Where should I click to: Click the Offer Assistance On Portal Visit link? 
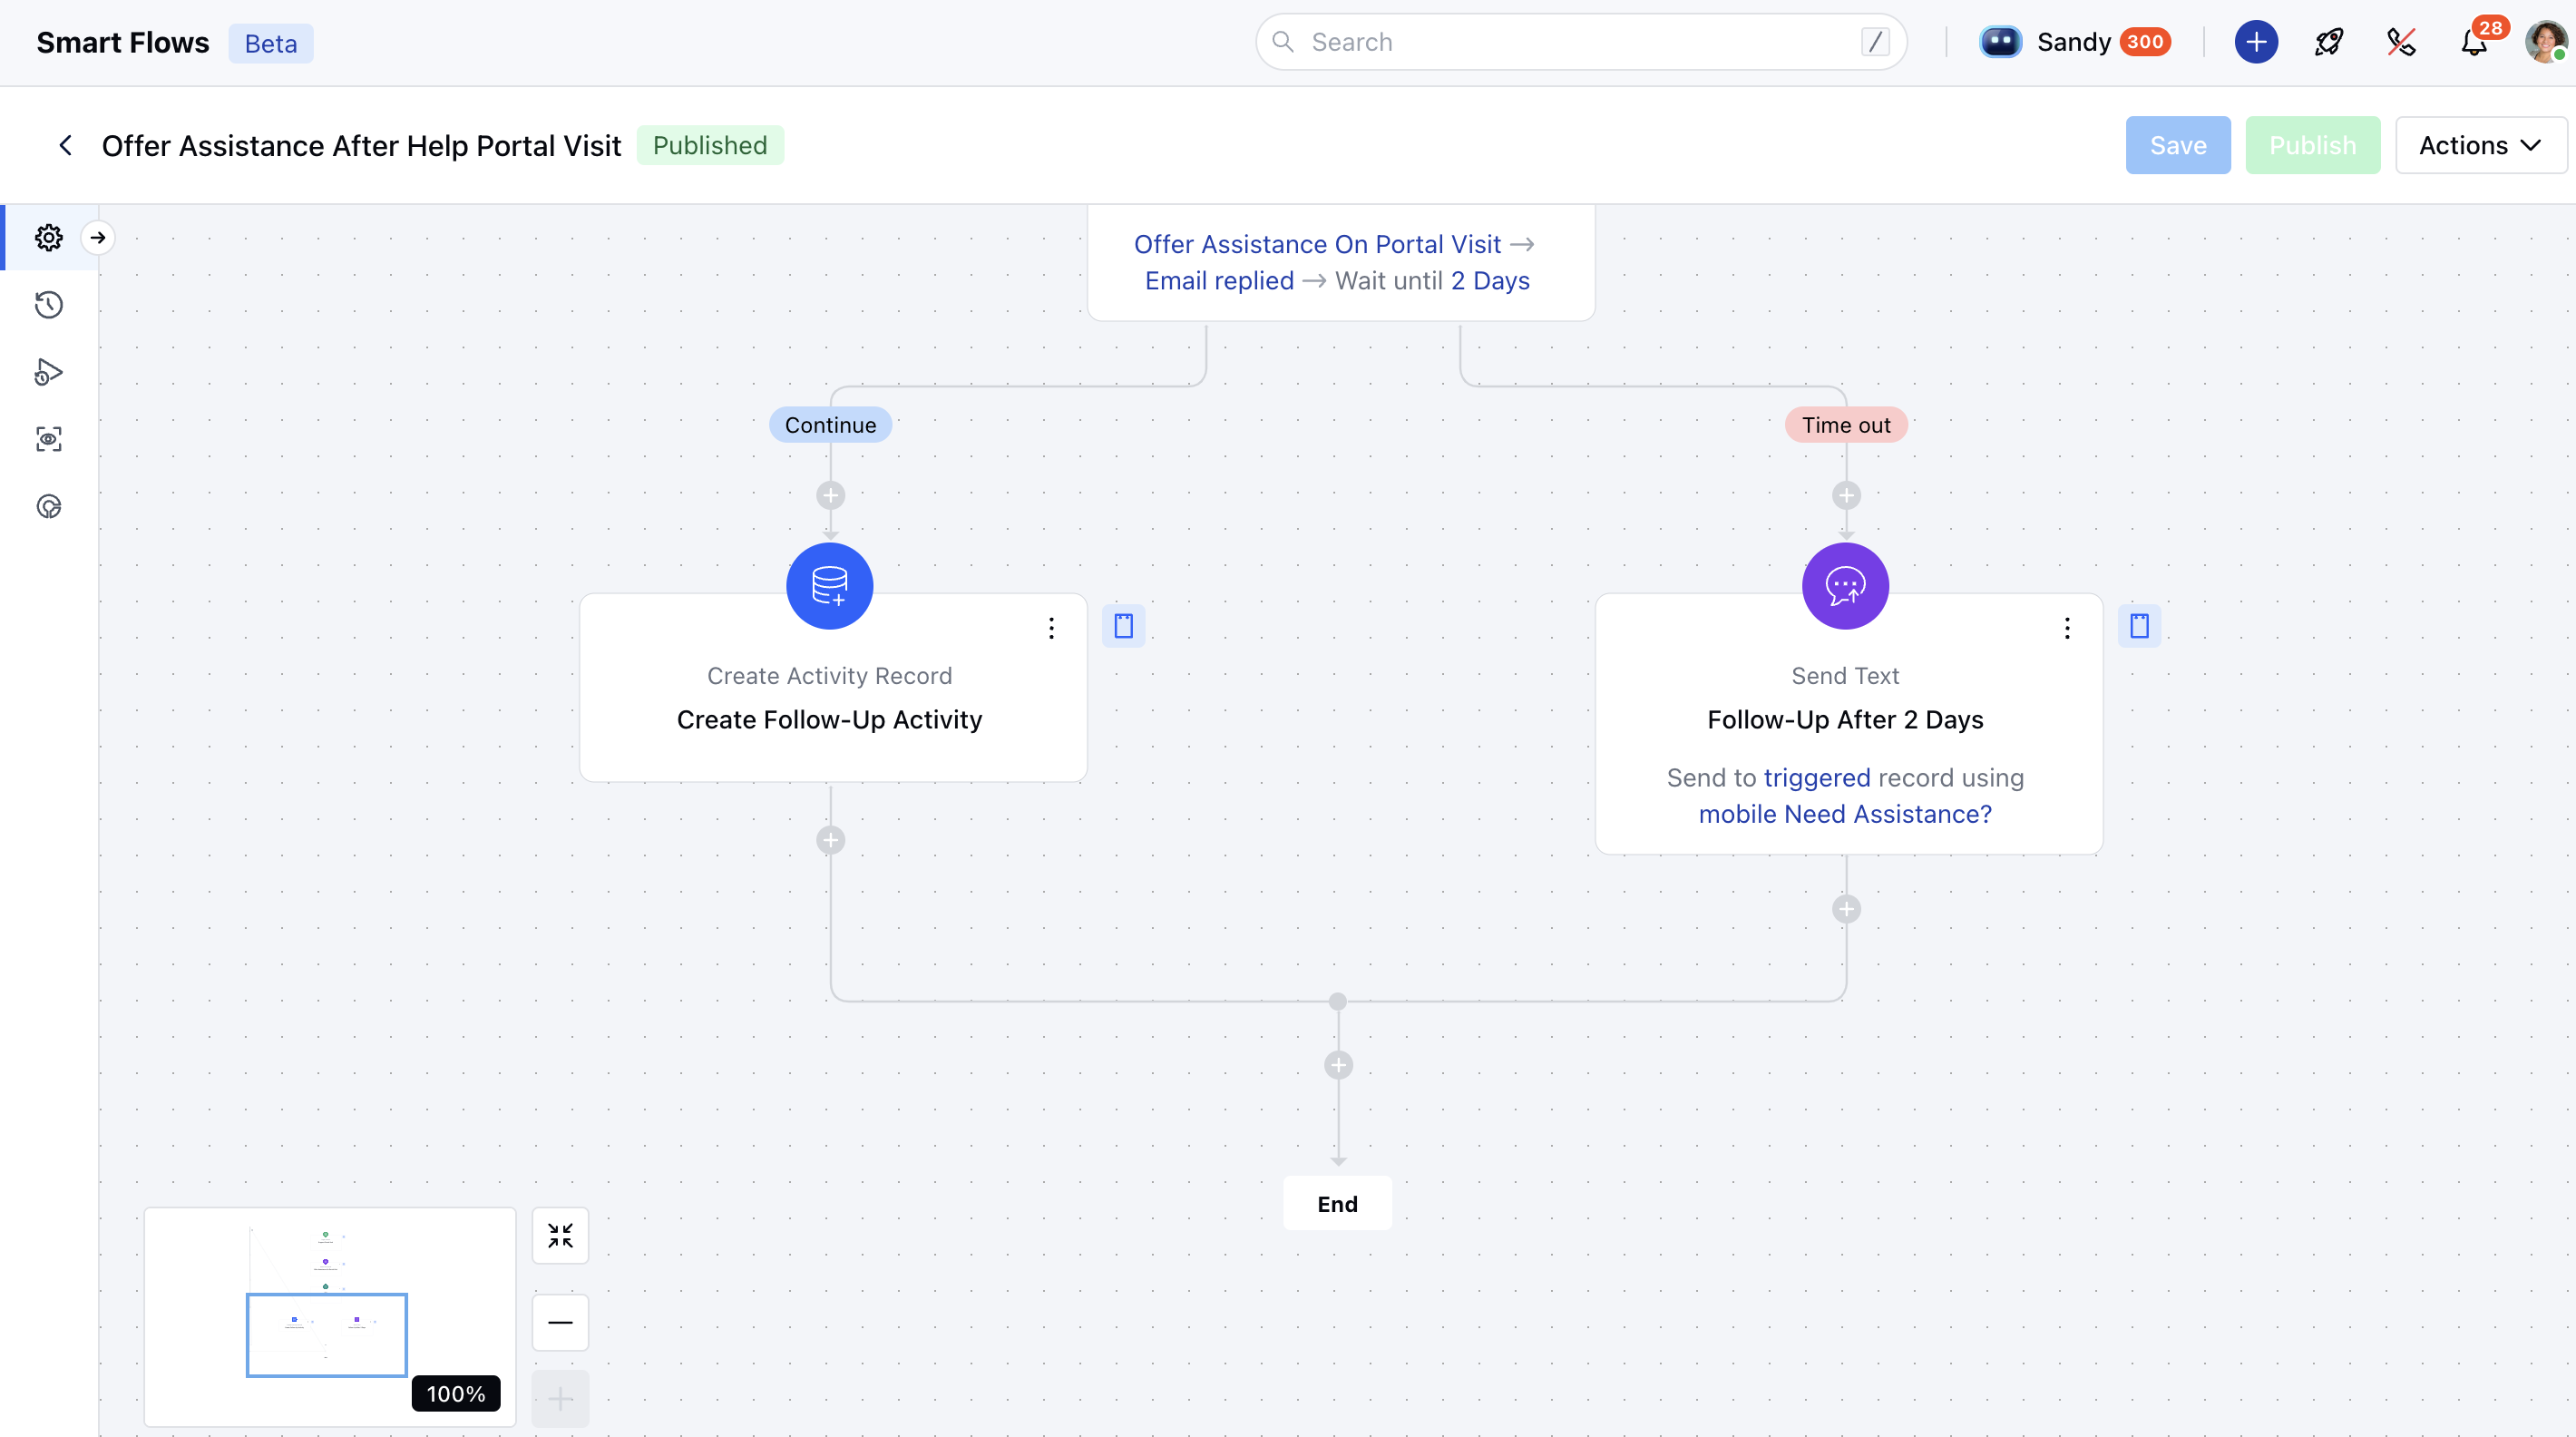[x=1317, y=244]
